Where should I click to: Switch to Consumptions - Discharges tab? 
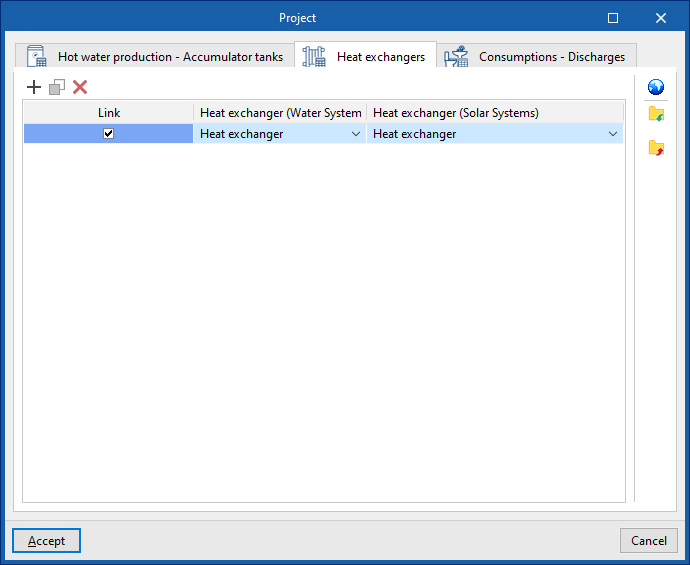536,57
